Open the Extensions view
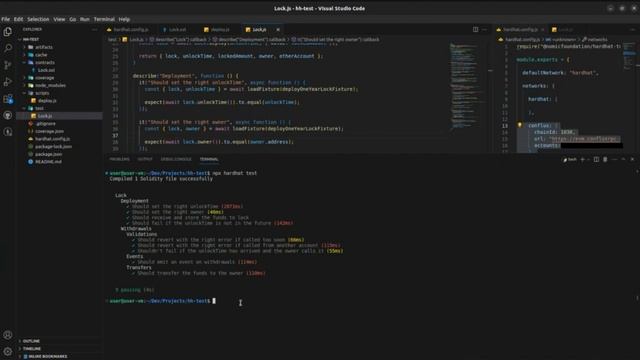Screen dimensions: 640x360 [x=7, y=98]
